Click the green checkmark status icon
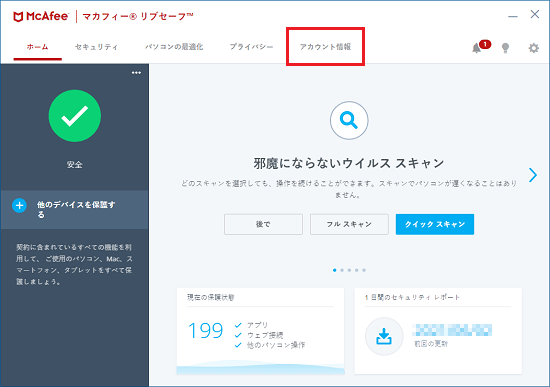 75,116
